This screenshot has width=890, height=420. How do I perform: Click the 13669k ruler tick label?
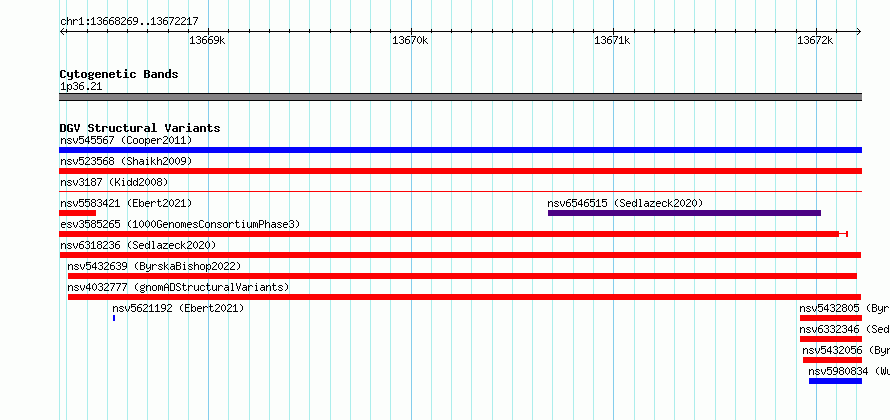(x=207, y=40)
